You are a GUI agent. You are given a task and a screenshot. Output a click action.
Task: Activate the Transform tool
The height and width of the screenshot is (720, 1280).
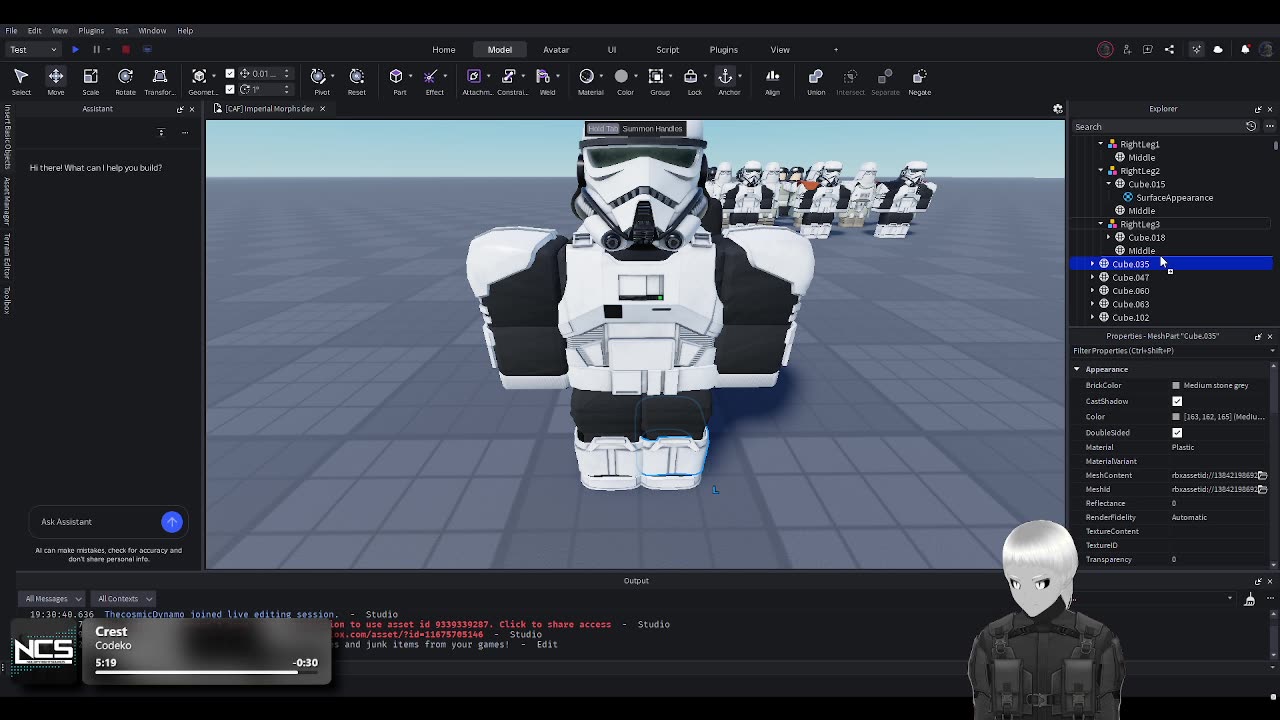(x=160, y=82)
